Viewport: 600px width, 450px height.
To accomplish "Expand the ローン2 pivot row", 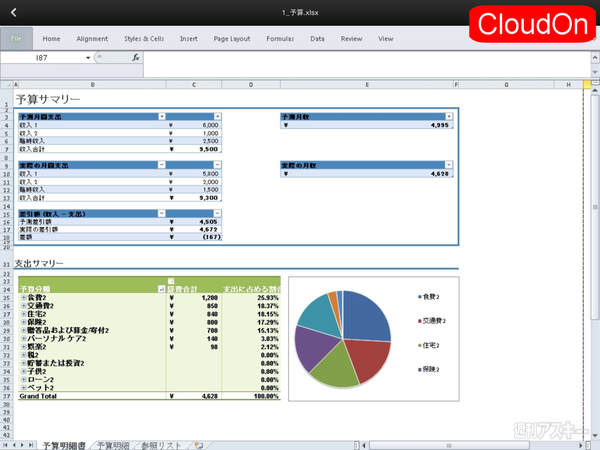I will tap(24, 380).
